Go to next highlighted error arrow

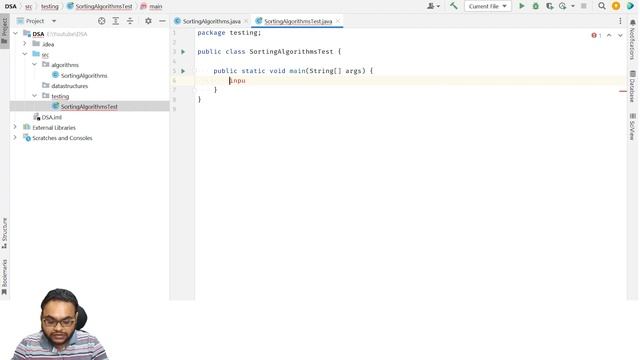point(620,36)
